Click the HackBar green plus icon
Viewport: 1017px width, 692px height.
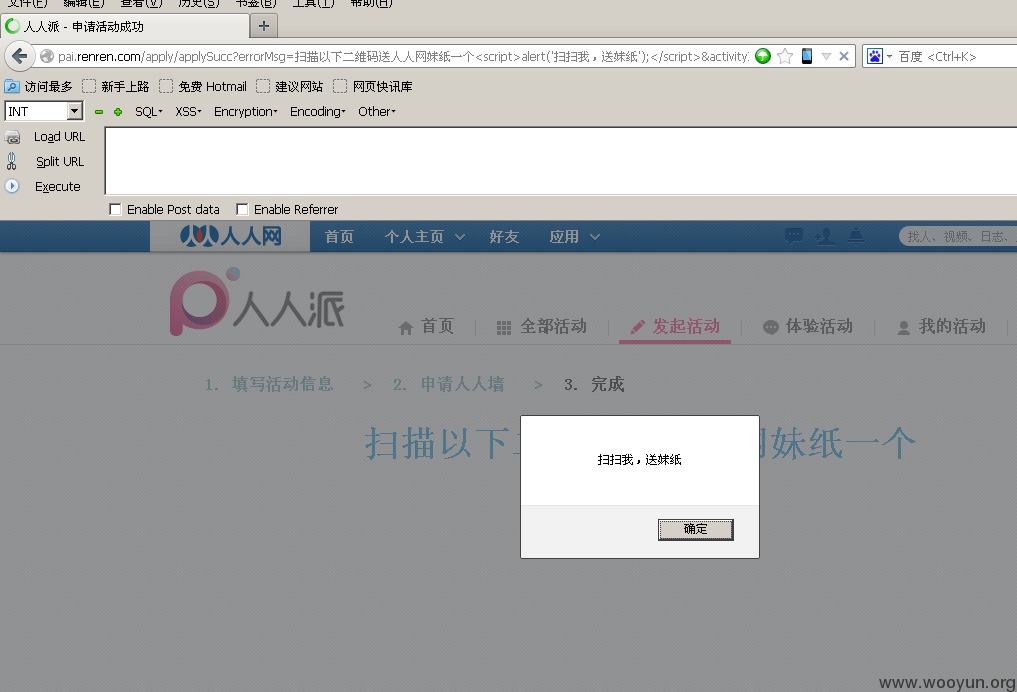coord(118,112)
